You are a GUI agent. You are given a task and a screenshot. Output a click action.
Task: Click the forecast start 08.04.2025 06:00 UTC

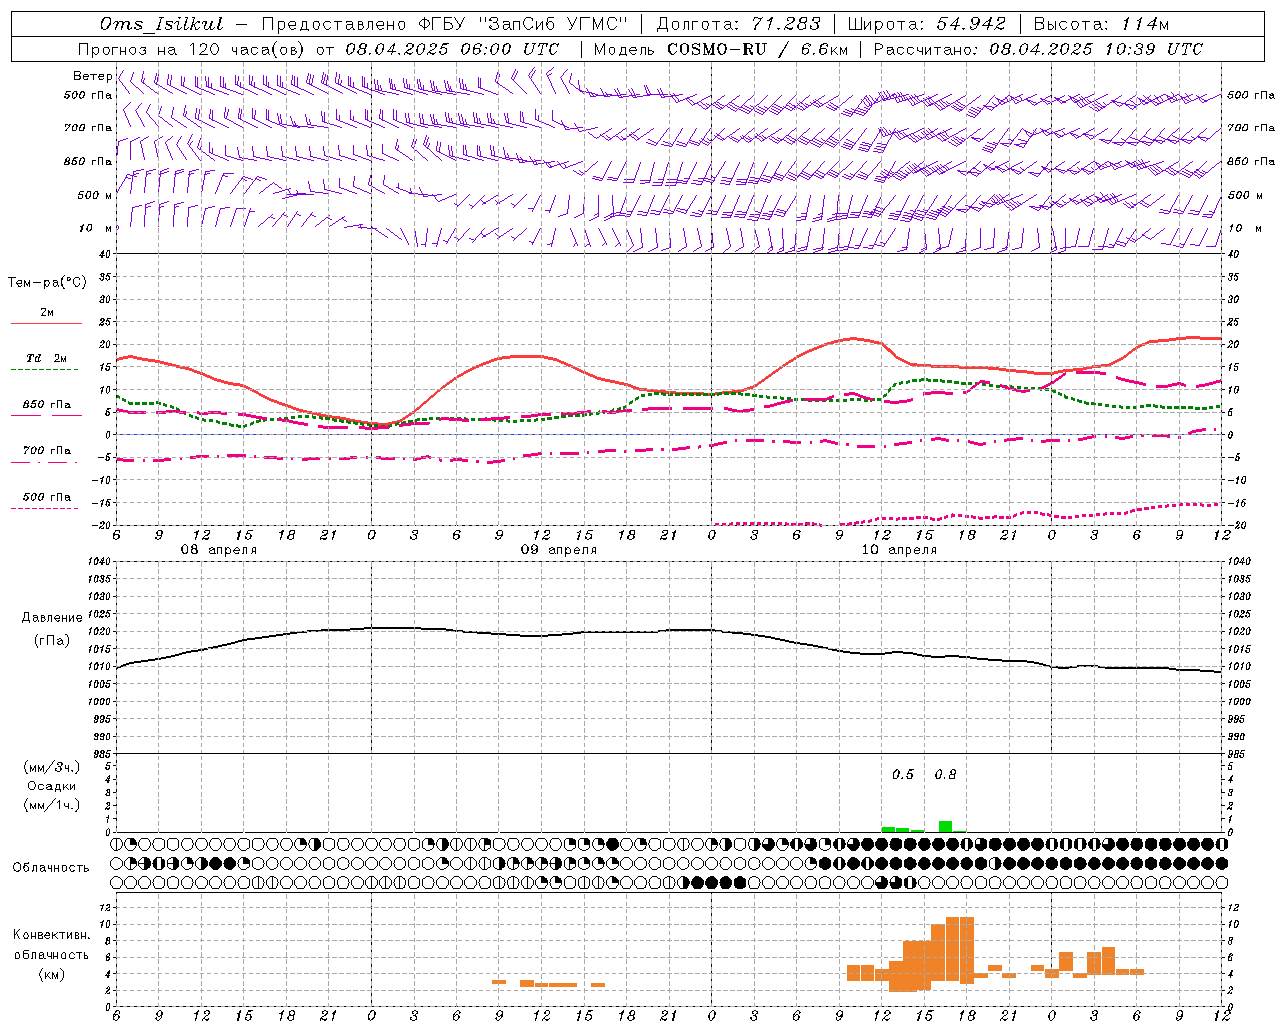(x=452, y=49)
